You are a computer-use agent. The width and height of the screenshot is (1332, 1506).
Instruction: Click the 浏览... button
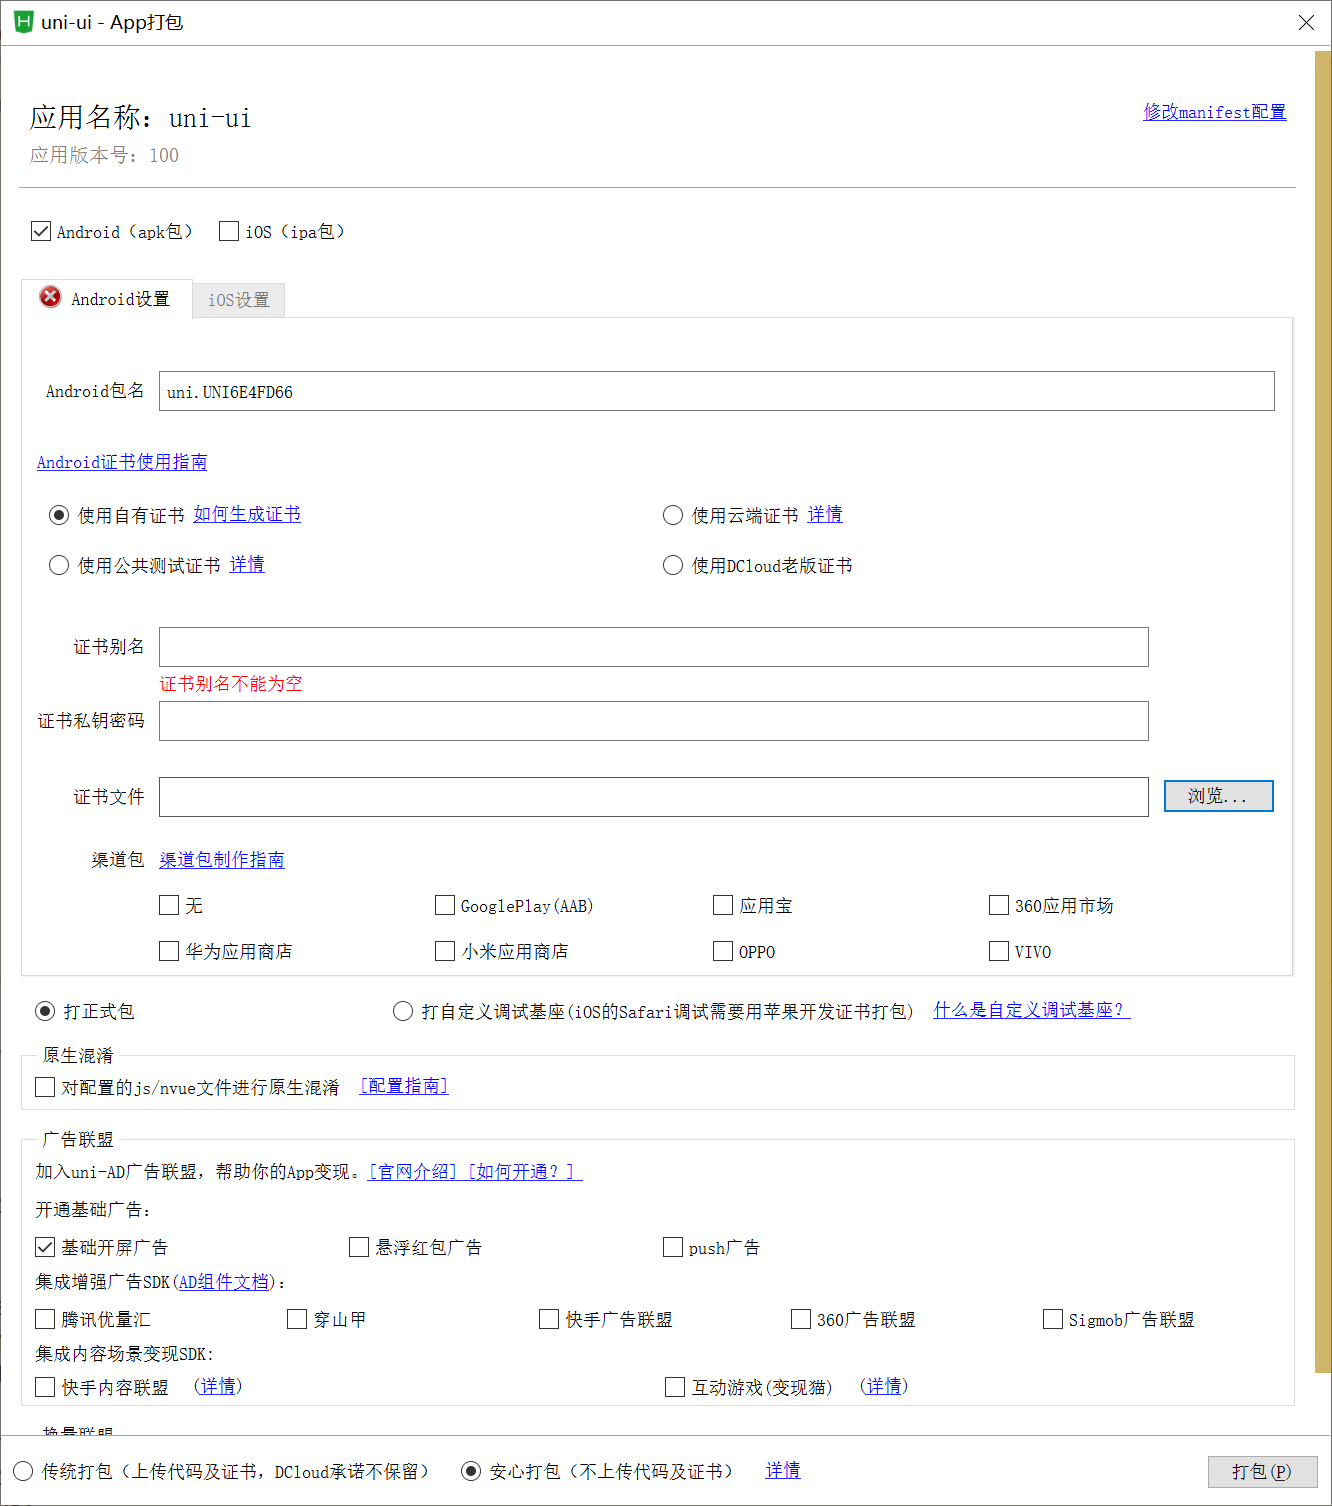pos(1218,796)
